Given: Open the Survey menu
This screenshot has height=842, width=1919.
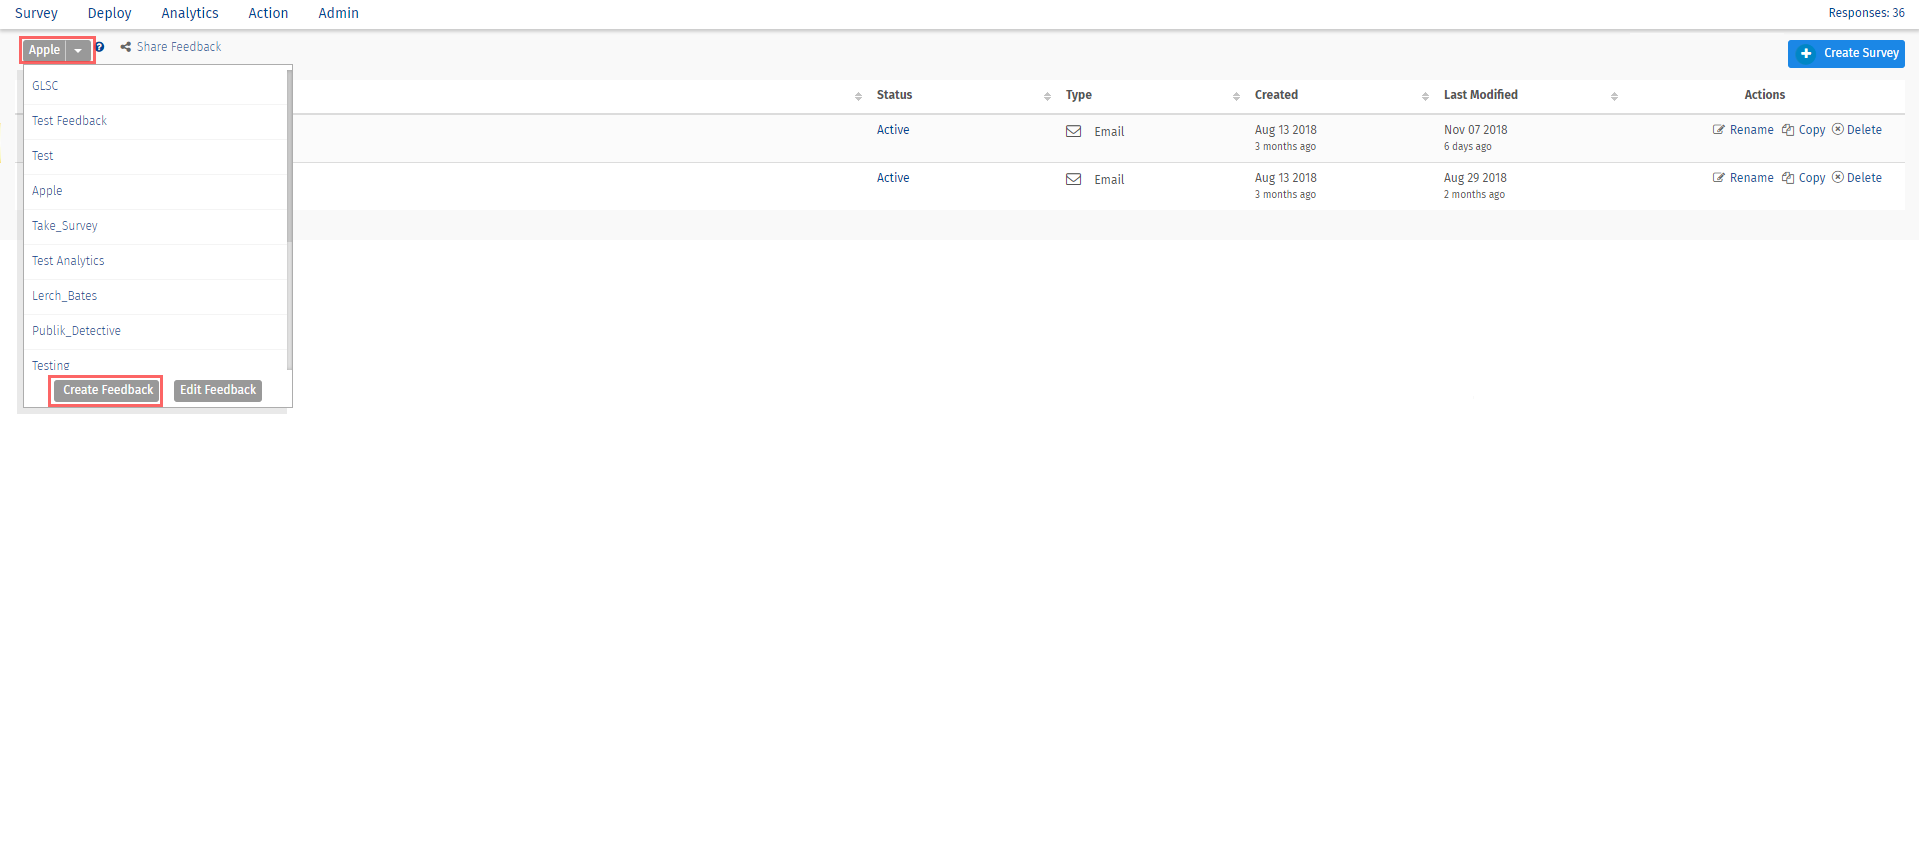Looking at the screenshot, I should [x=36, y=13].
